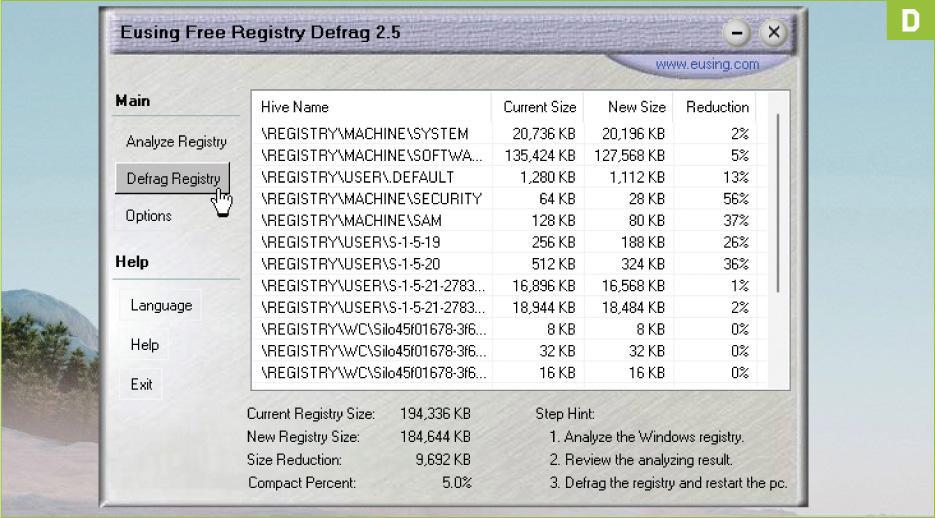This screenshot has width=935, height=518.
Task: Click the 9,692 KB size reduction value
Action: pyautogui.click(x=443, y=460)
